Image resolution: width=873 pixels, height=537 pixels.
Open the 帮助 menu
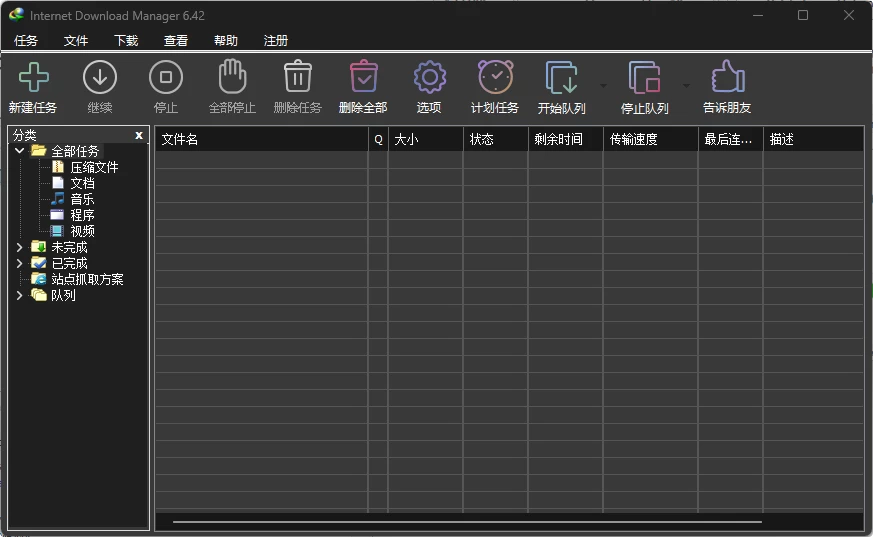[226, 41]
